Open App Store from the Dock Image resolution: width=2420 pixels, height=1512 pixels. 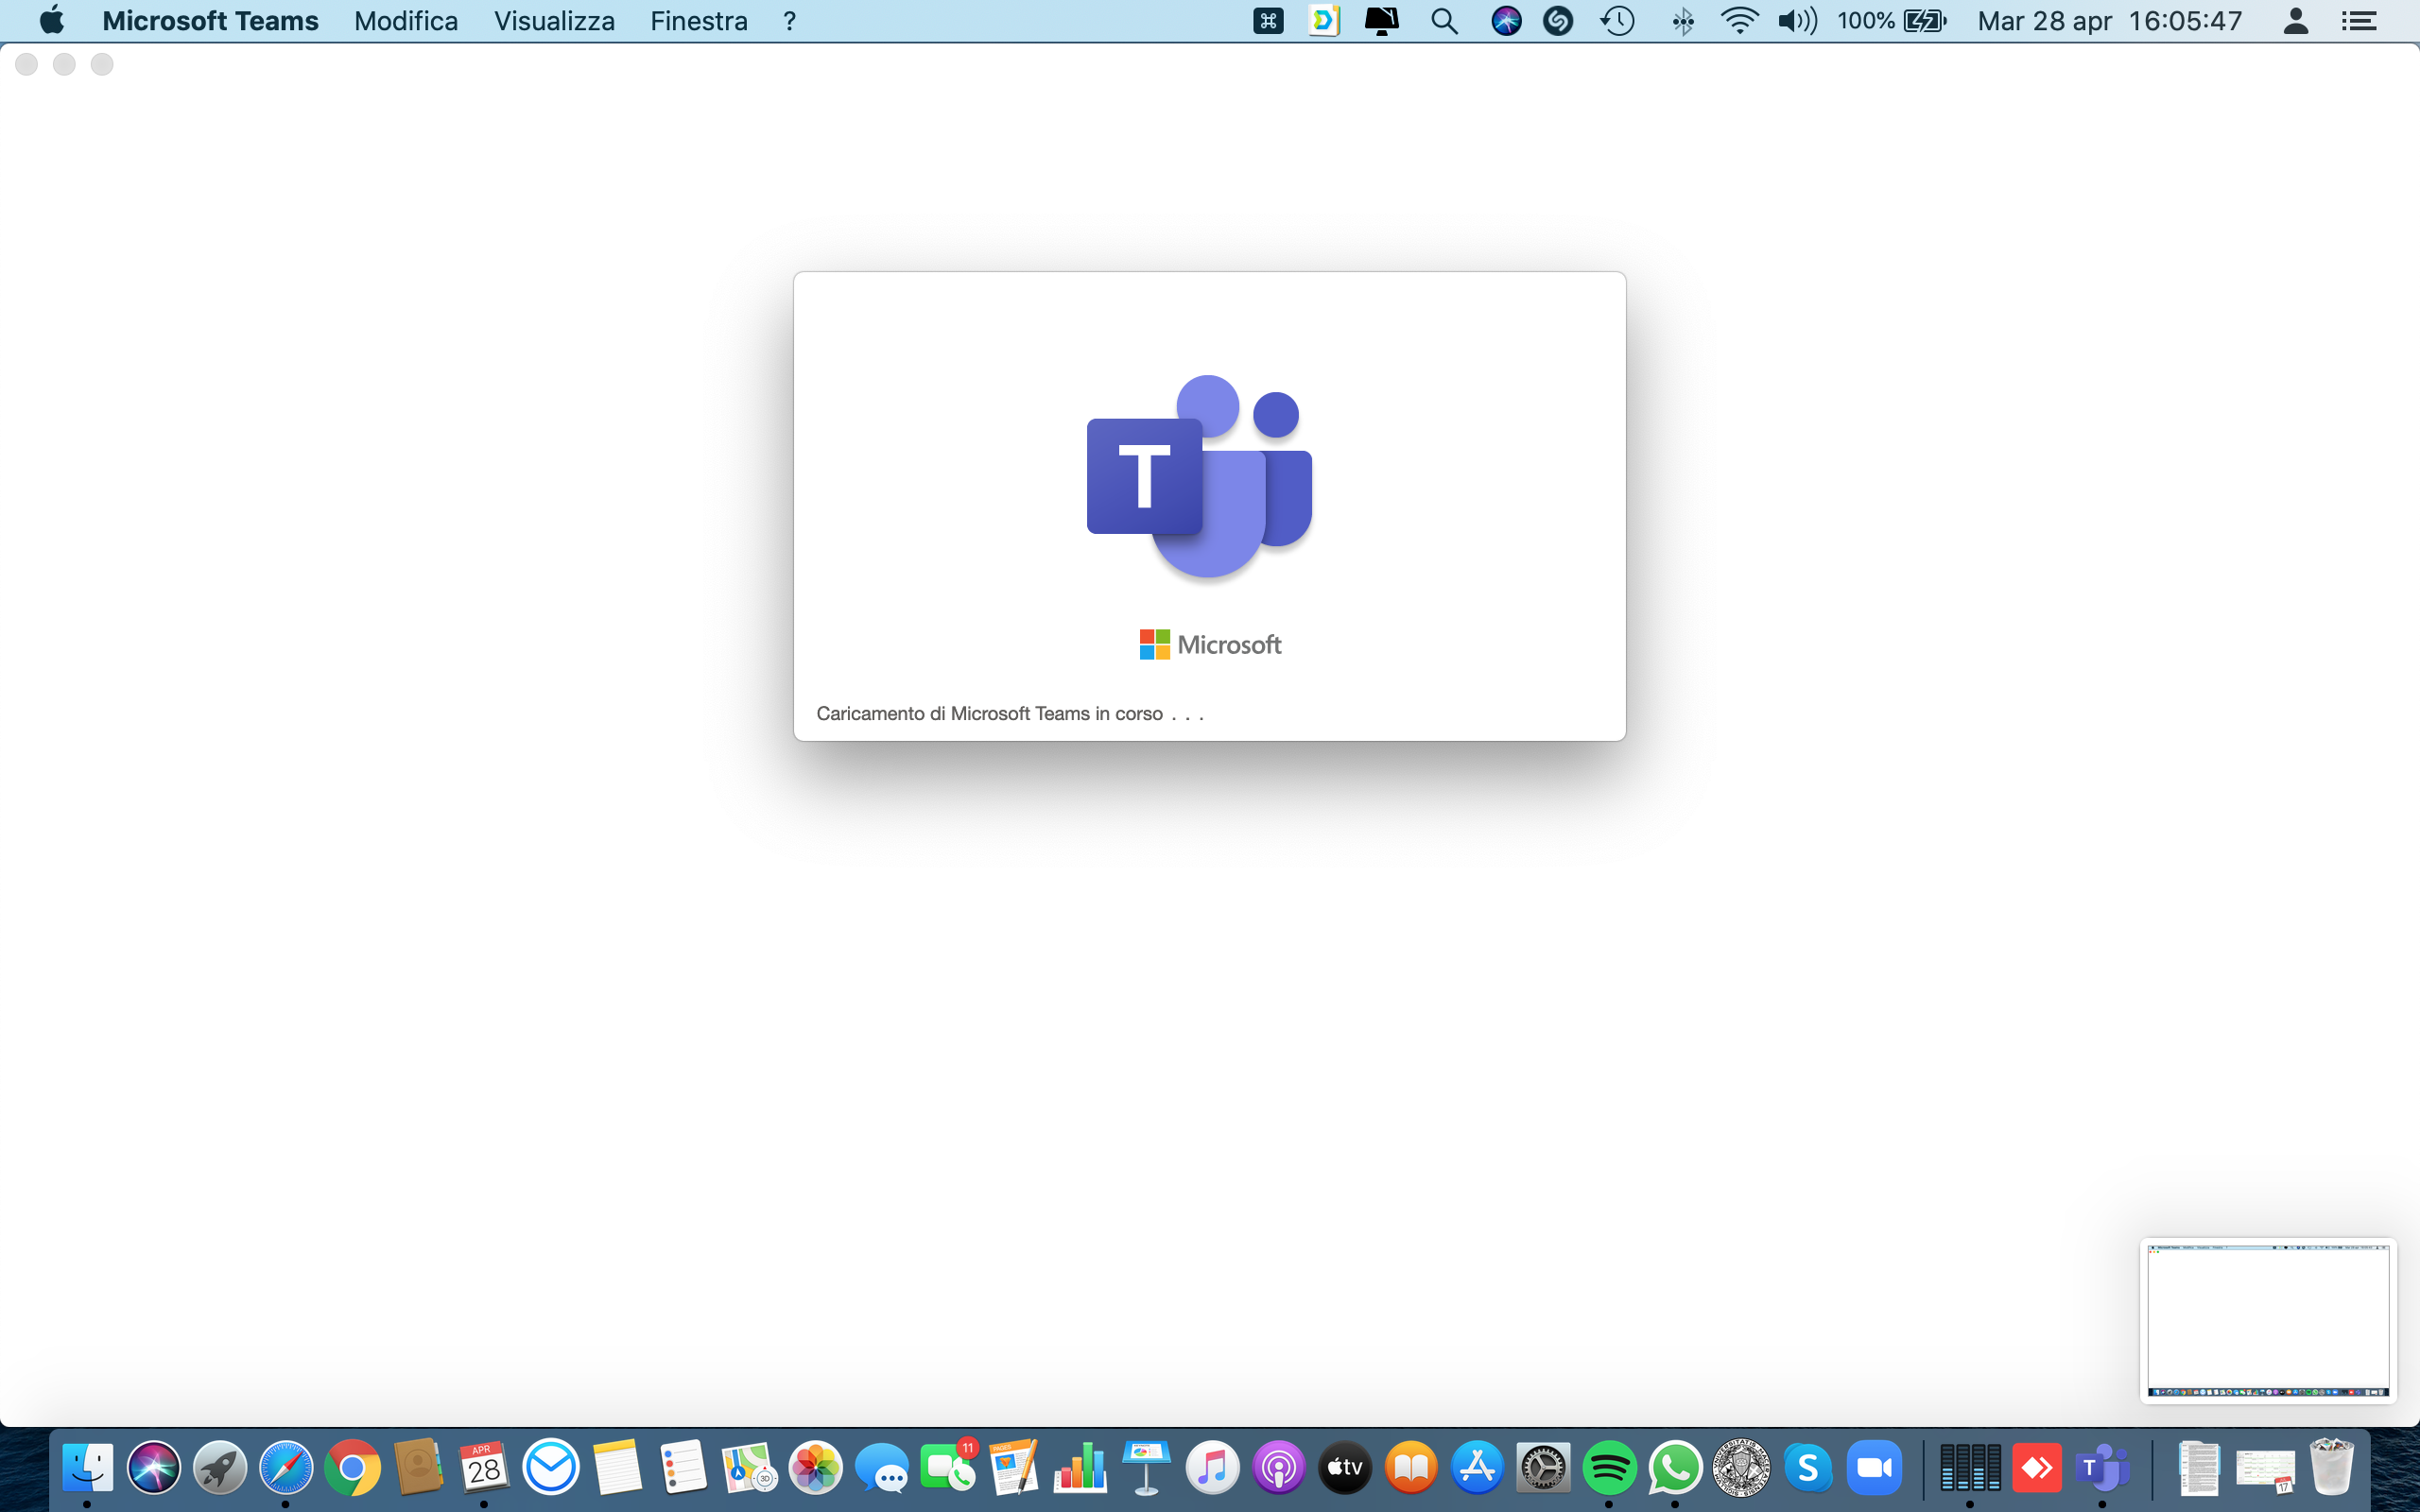click(x=1477, y=1467)
